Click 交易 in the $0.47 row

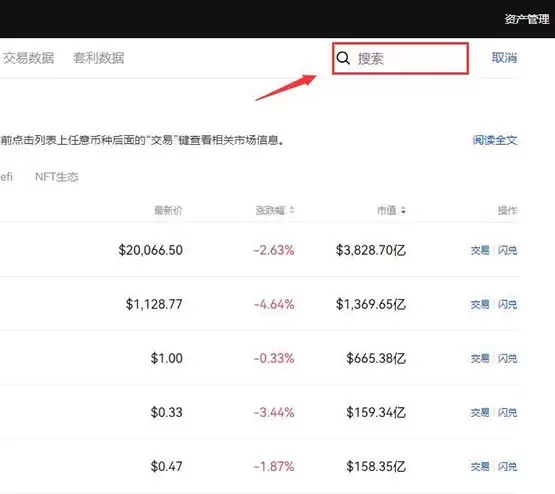(x=480, y=467)
